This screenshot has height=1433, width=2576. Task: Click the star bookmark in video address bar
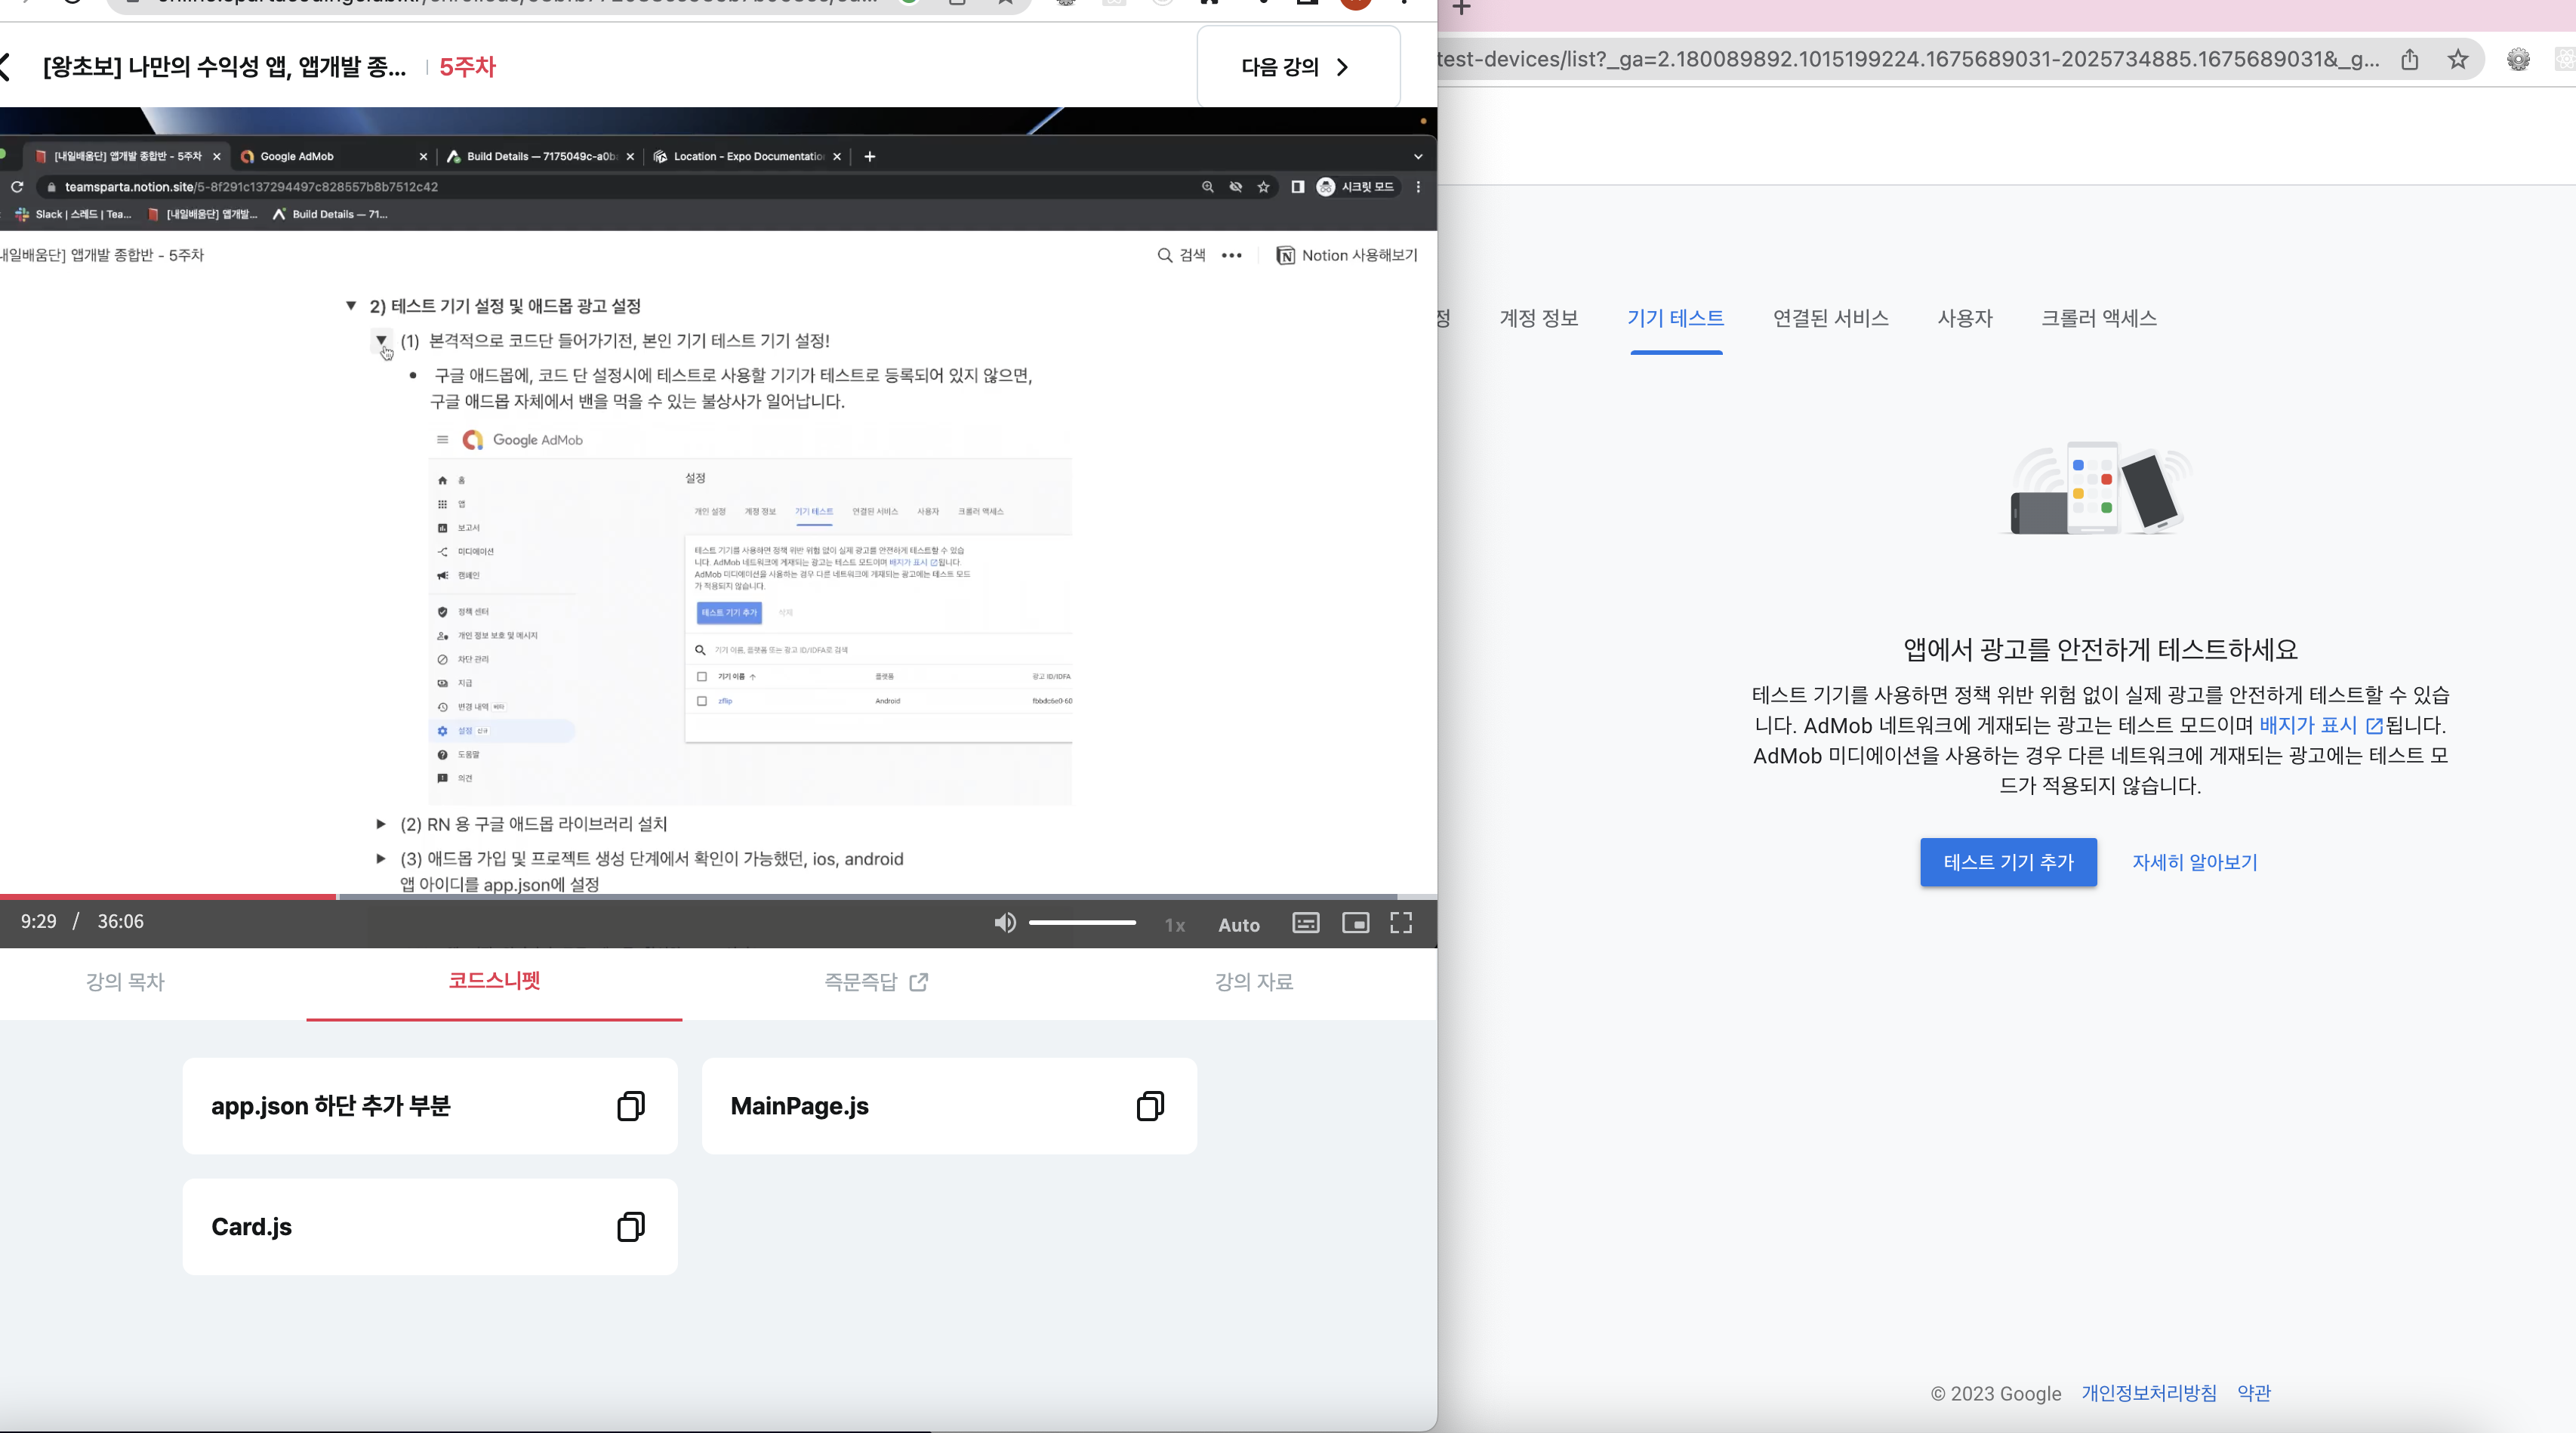point(1263,187)
